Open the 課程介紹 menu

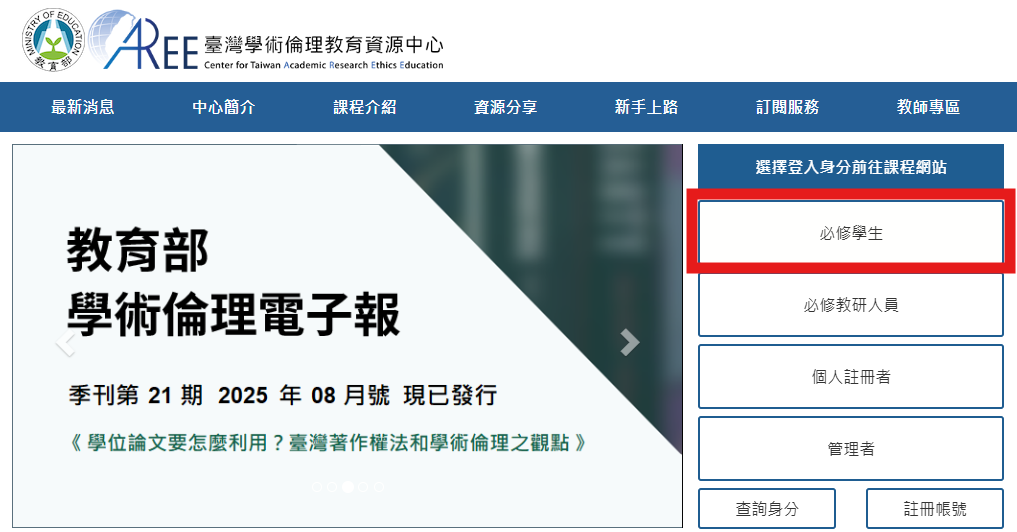365,107
